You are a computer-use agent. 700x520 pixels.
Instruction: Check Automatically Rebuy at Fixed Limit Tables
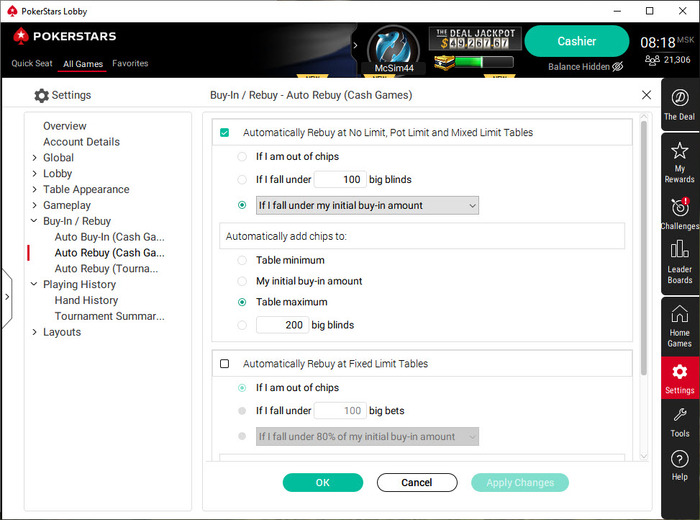[225, 364]
